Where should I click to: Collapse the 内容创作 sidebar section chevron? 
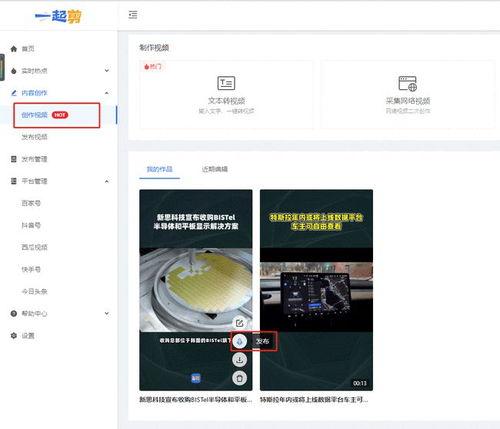(107, 93)
